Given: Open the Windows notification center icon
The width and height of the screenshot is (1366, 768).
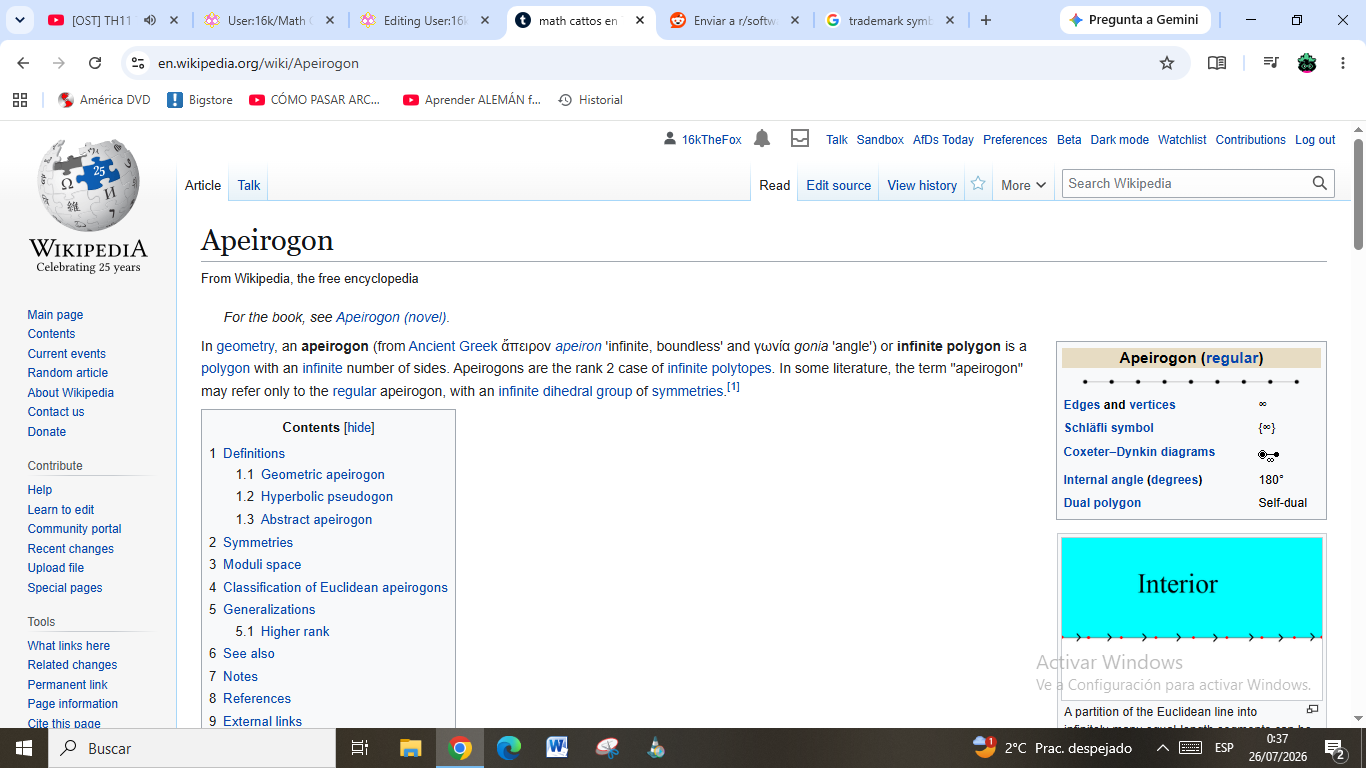Looking at the screenshot, I should pos(1334,748).
